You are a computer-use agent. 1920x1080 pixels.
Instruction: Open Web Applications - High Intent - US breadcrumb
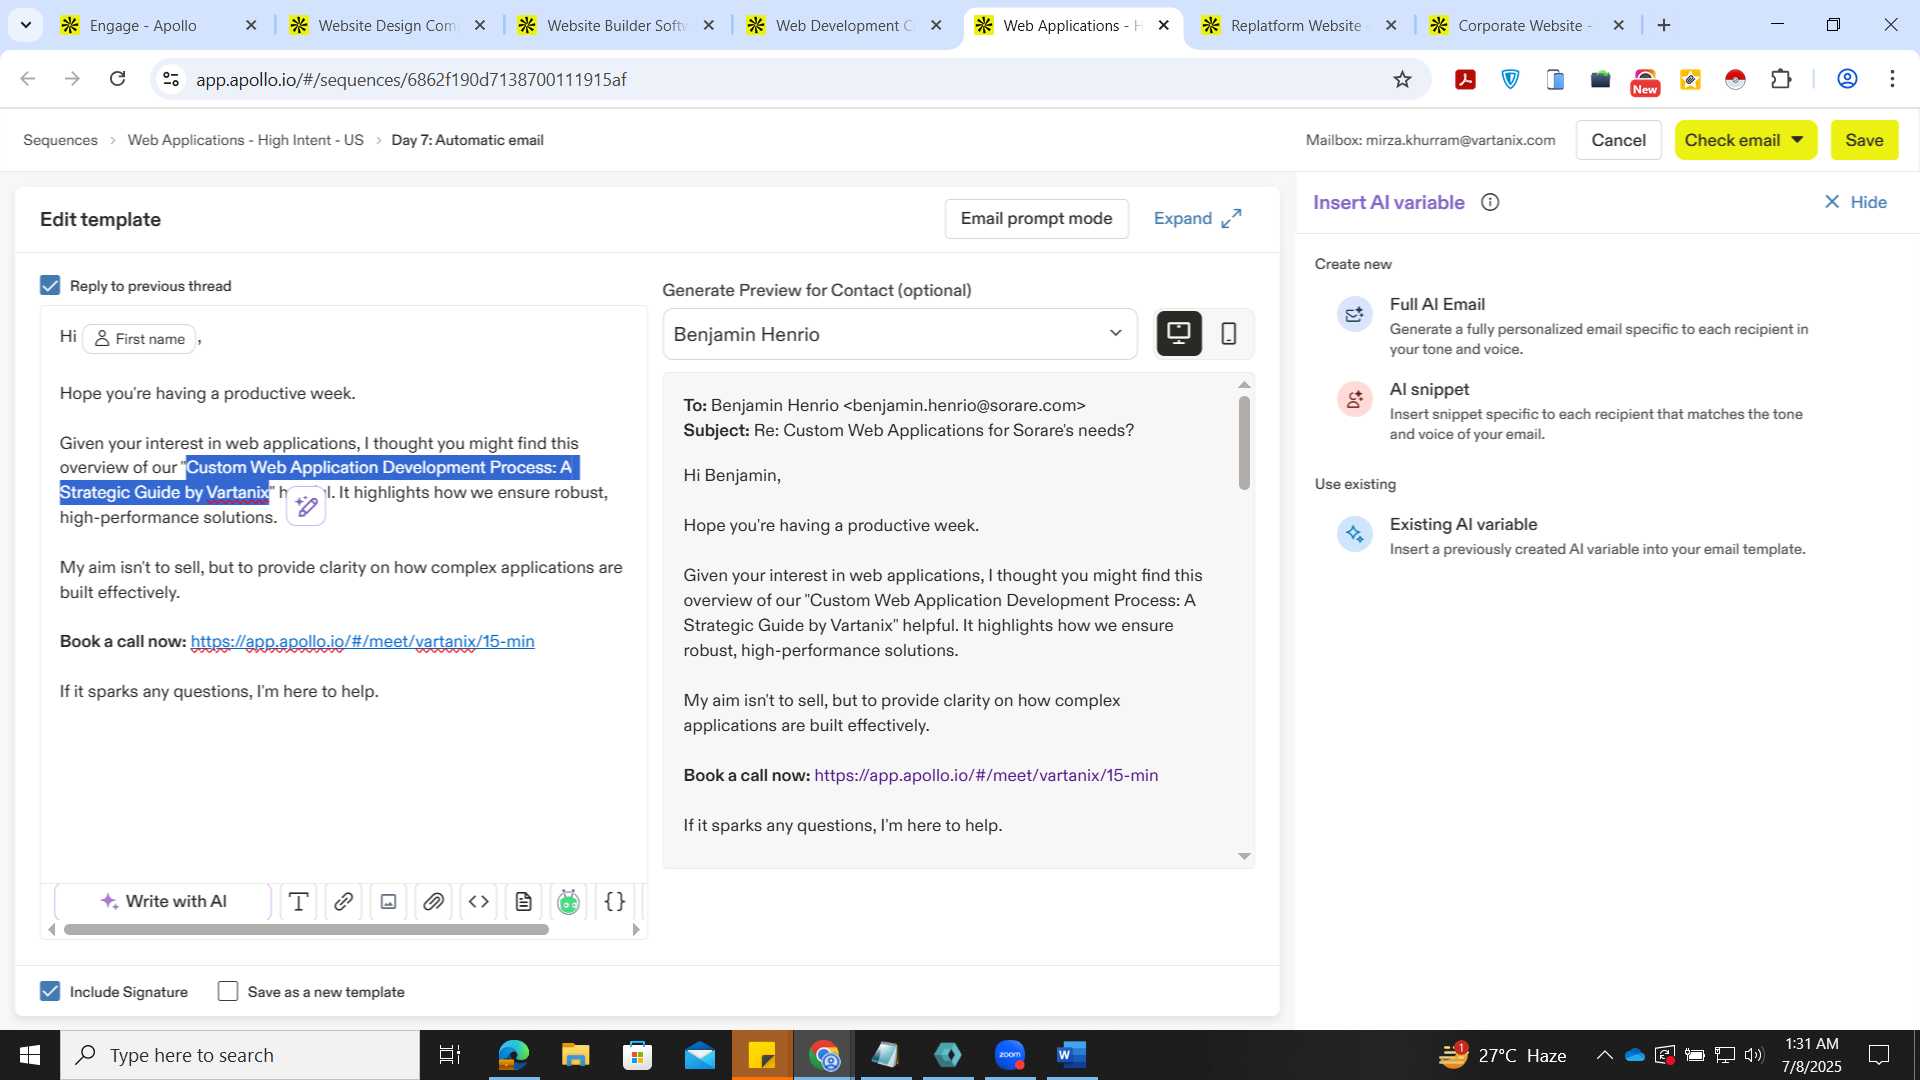[245, 140]
